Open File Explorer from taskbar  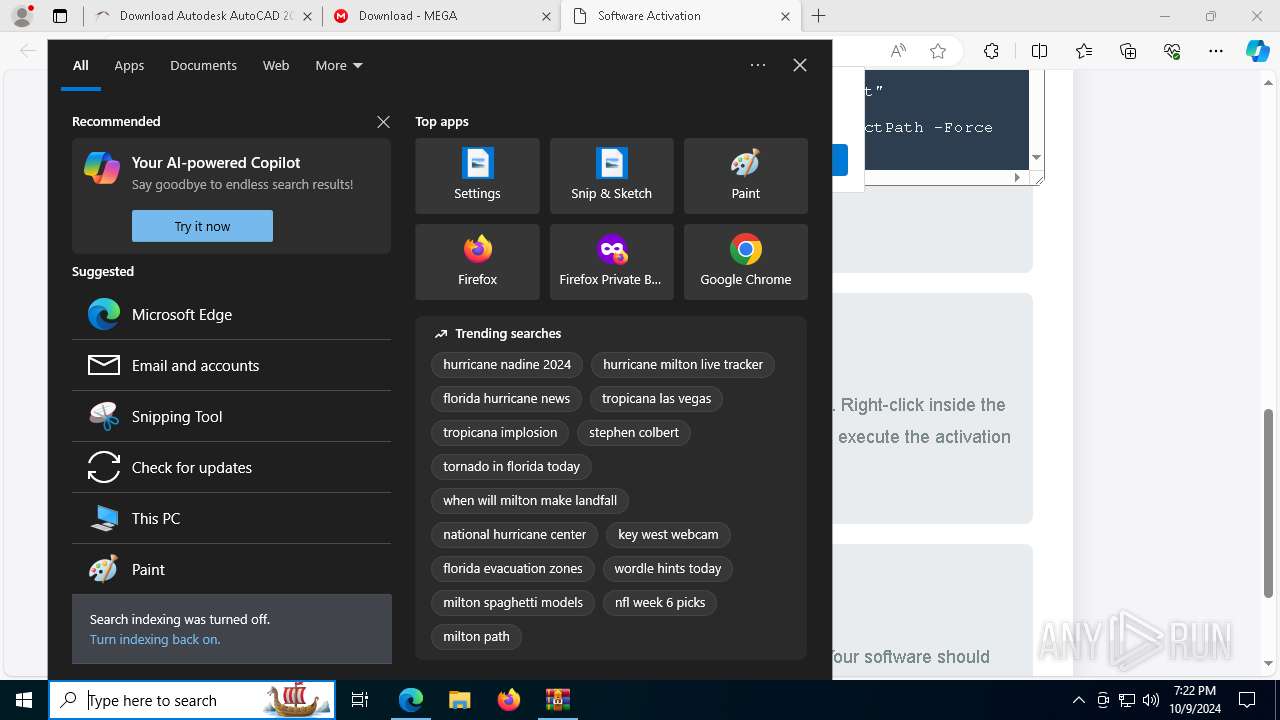(x=459, y=700)
